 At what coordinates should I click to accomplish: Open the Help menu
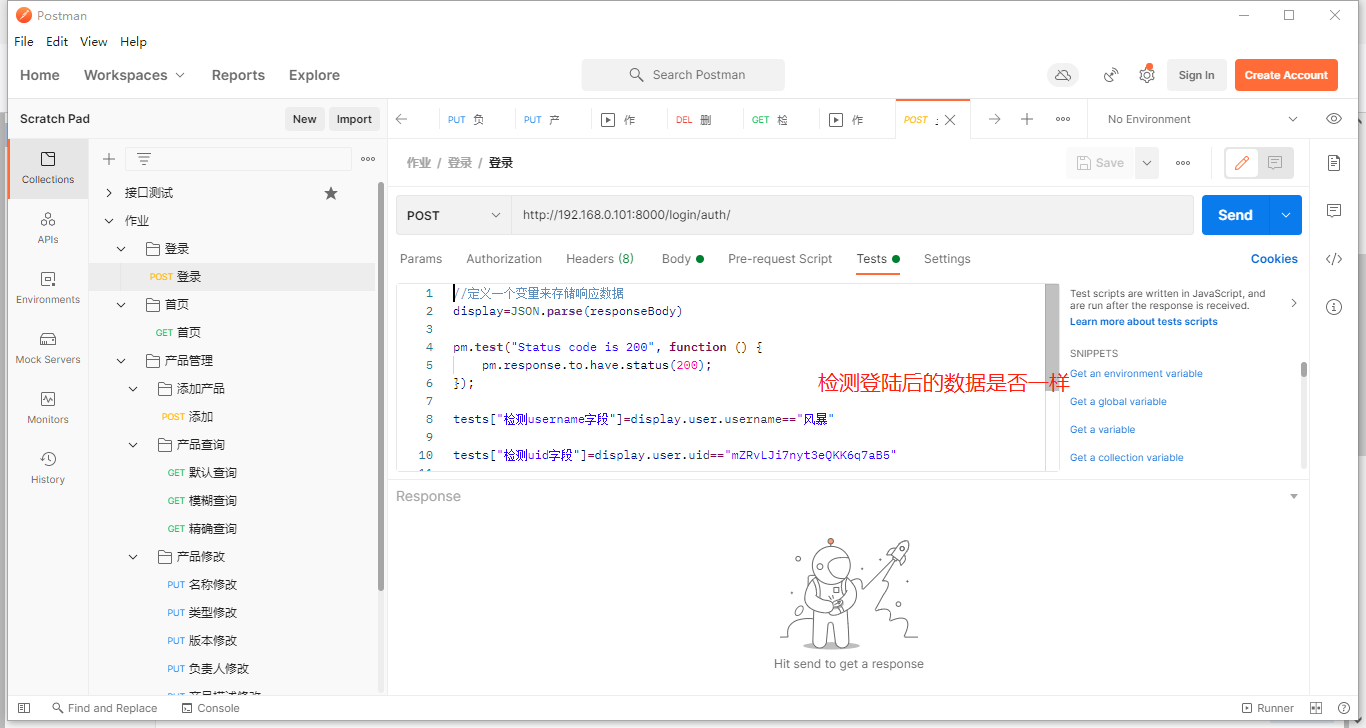point(133,42)
